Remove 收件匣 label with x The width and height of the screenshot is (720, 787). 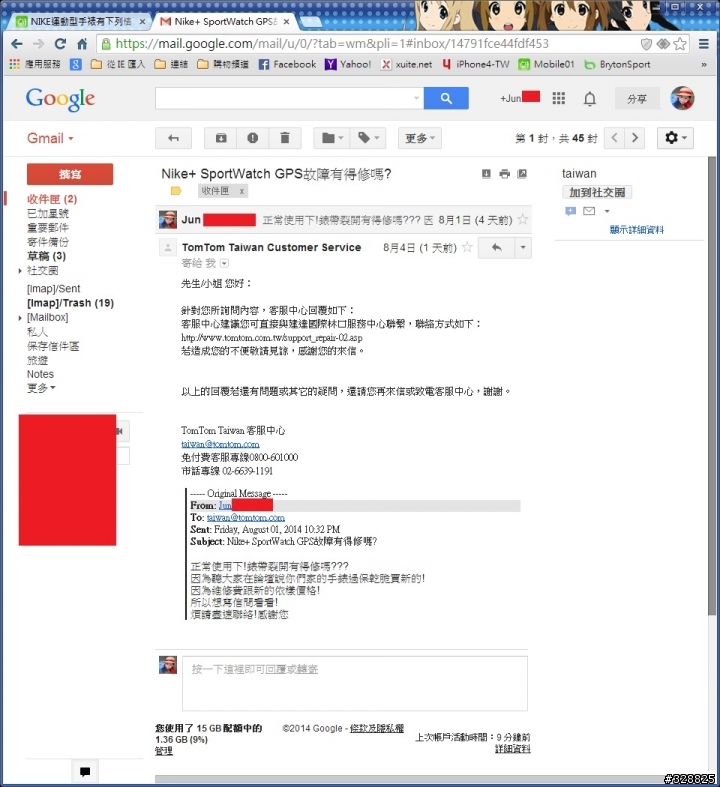click(x=241, y=191)
